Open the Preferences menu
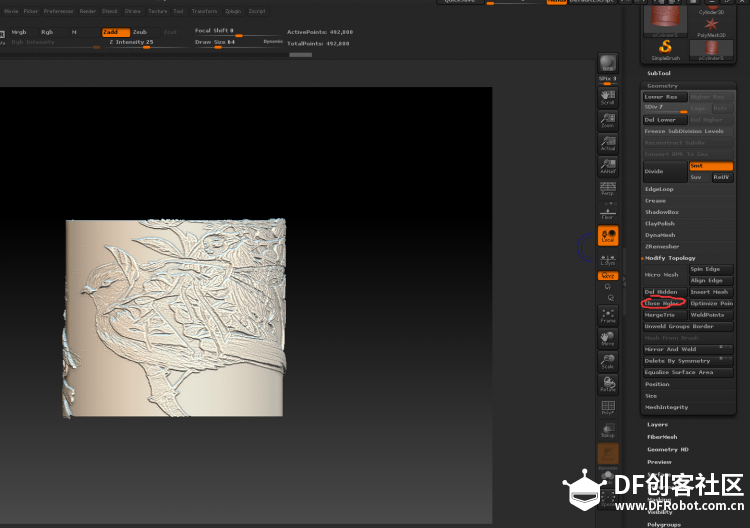 click(58, 11)
